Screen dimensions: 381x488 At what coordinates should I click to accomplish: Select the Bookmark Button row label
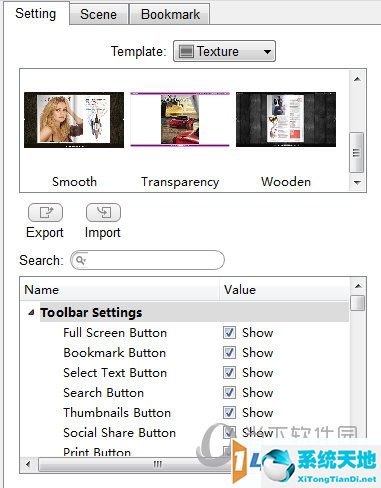point(115,353)
